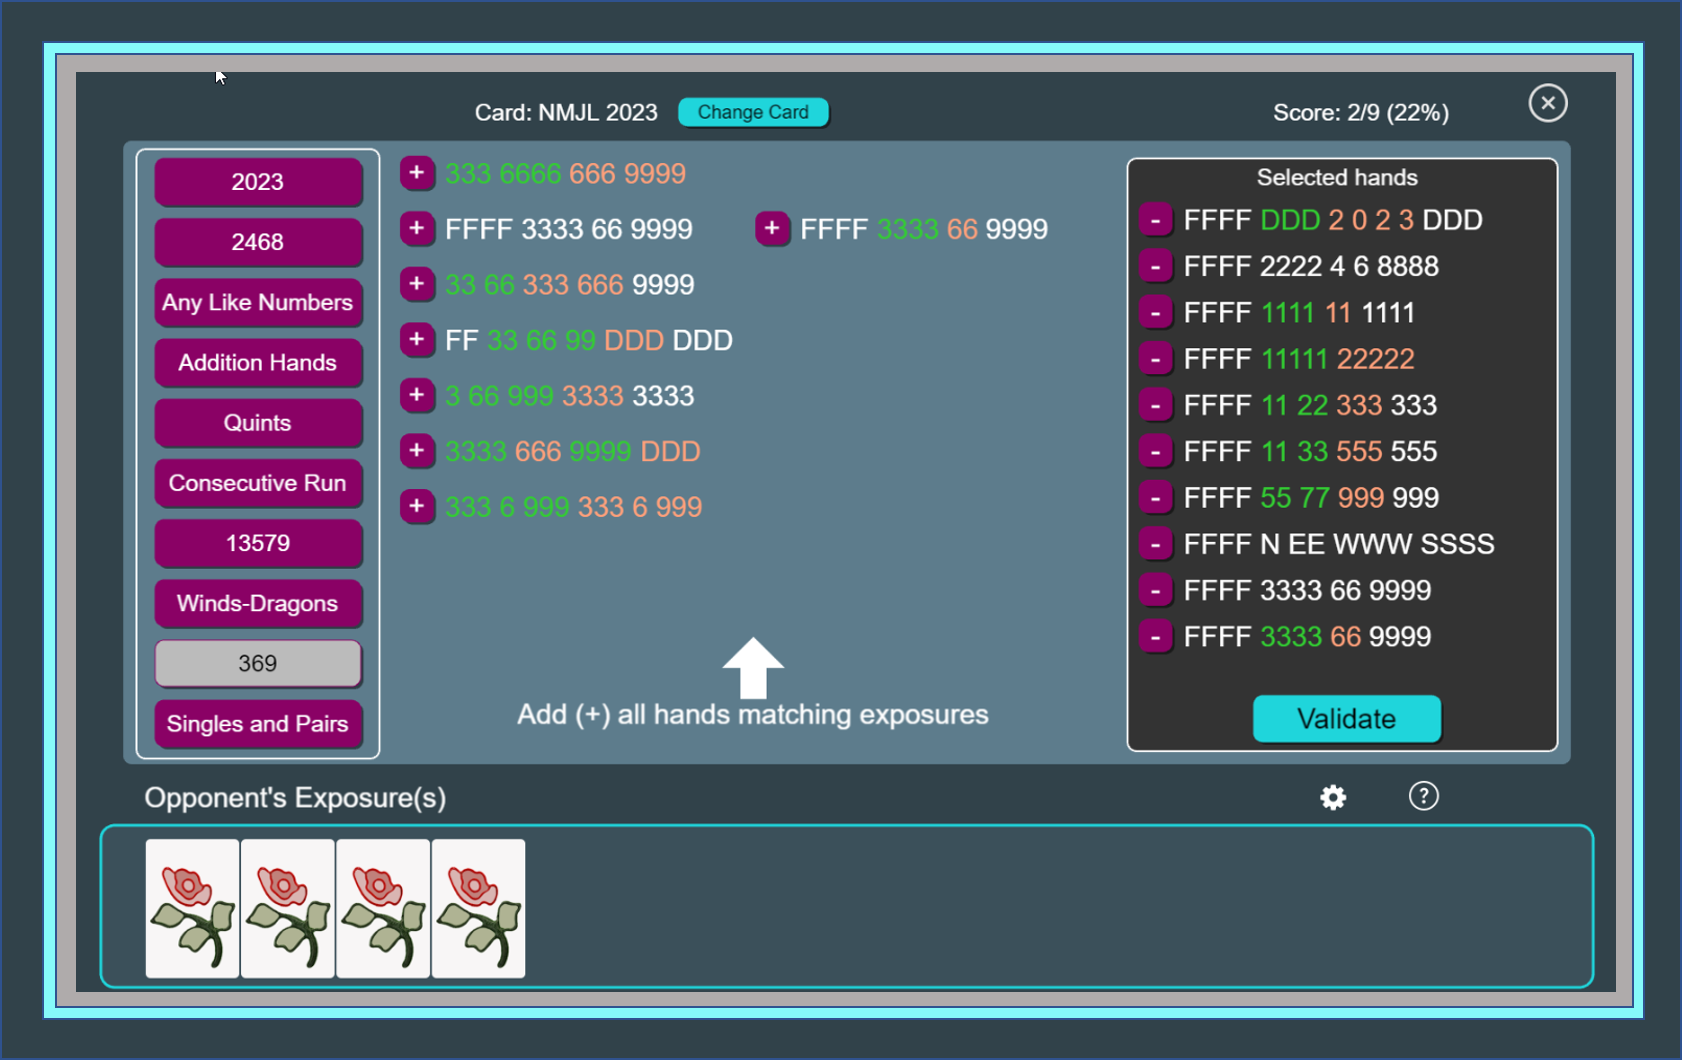Open the Winds-Dragons category
Image resolution: width=1682 pixels, height=1060 pixels.
click(x=258, y=603)
